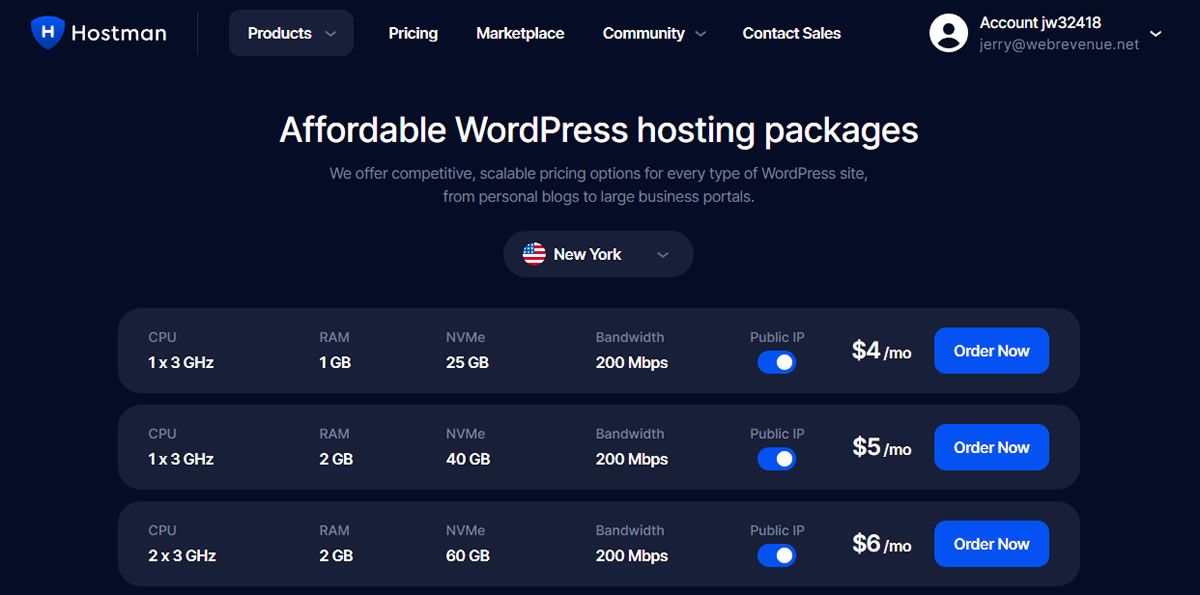Click 200 Mbps bandwidth in the $6 plan
This screenshot has height=595, width=1200.
pos(632,555)
